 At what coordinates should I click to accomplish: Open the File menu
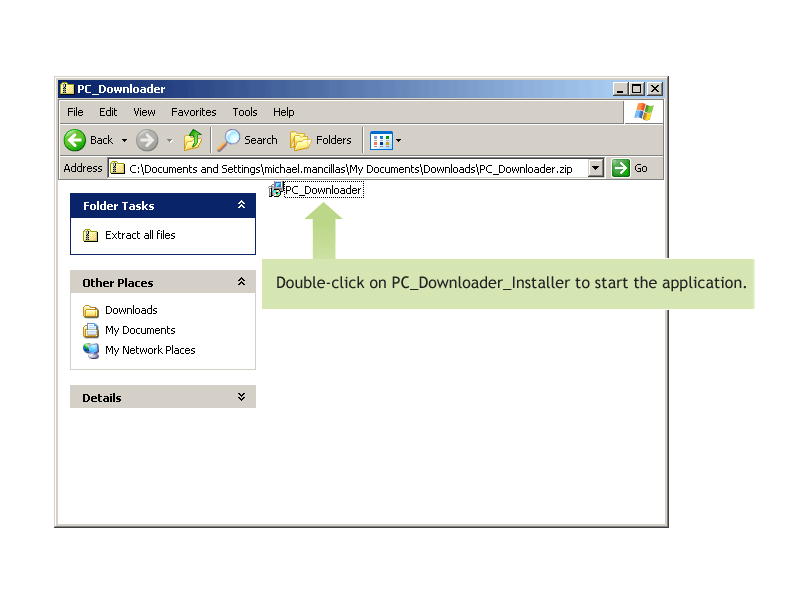click(x=75, y=112)
